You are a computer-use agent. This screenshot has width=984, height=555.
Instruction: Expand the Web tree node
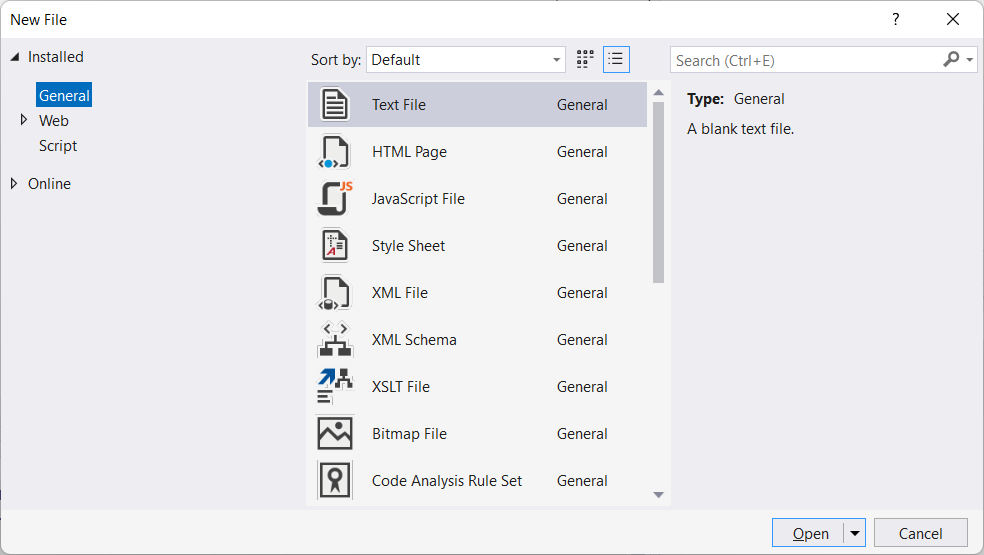[x=24, y=120]
